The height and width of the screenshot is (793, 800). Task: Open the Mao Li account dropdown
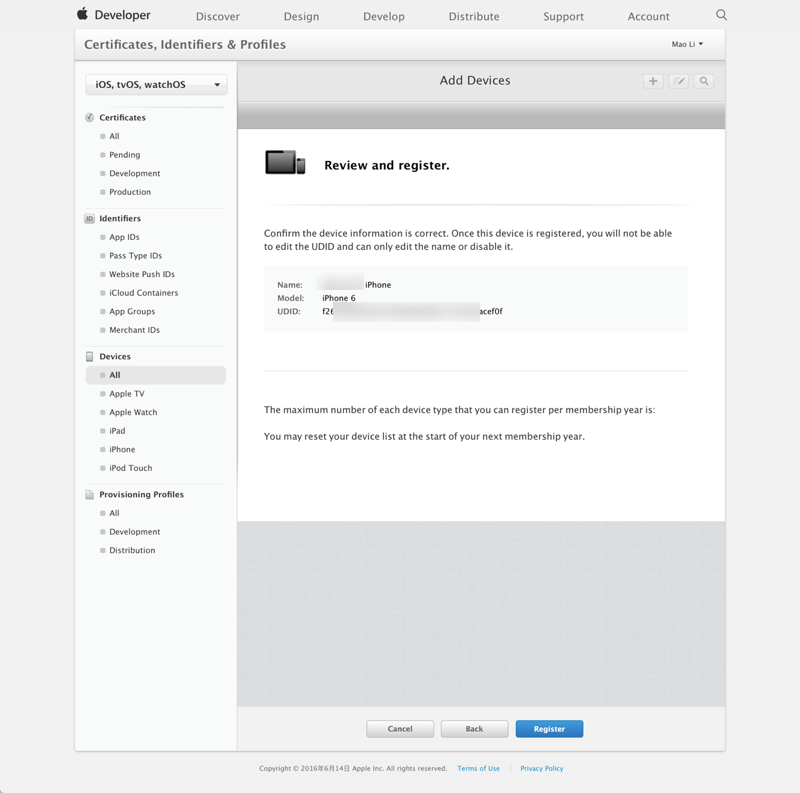687,44
